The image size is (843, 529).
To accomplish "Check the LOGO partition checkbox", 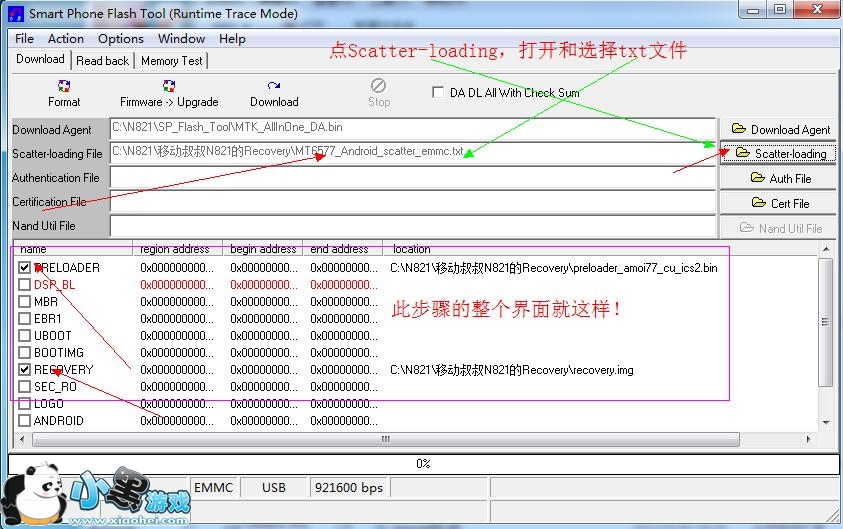I will click(x=24, y=404).
